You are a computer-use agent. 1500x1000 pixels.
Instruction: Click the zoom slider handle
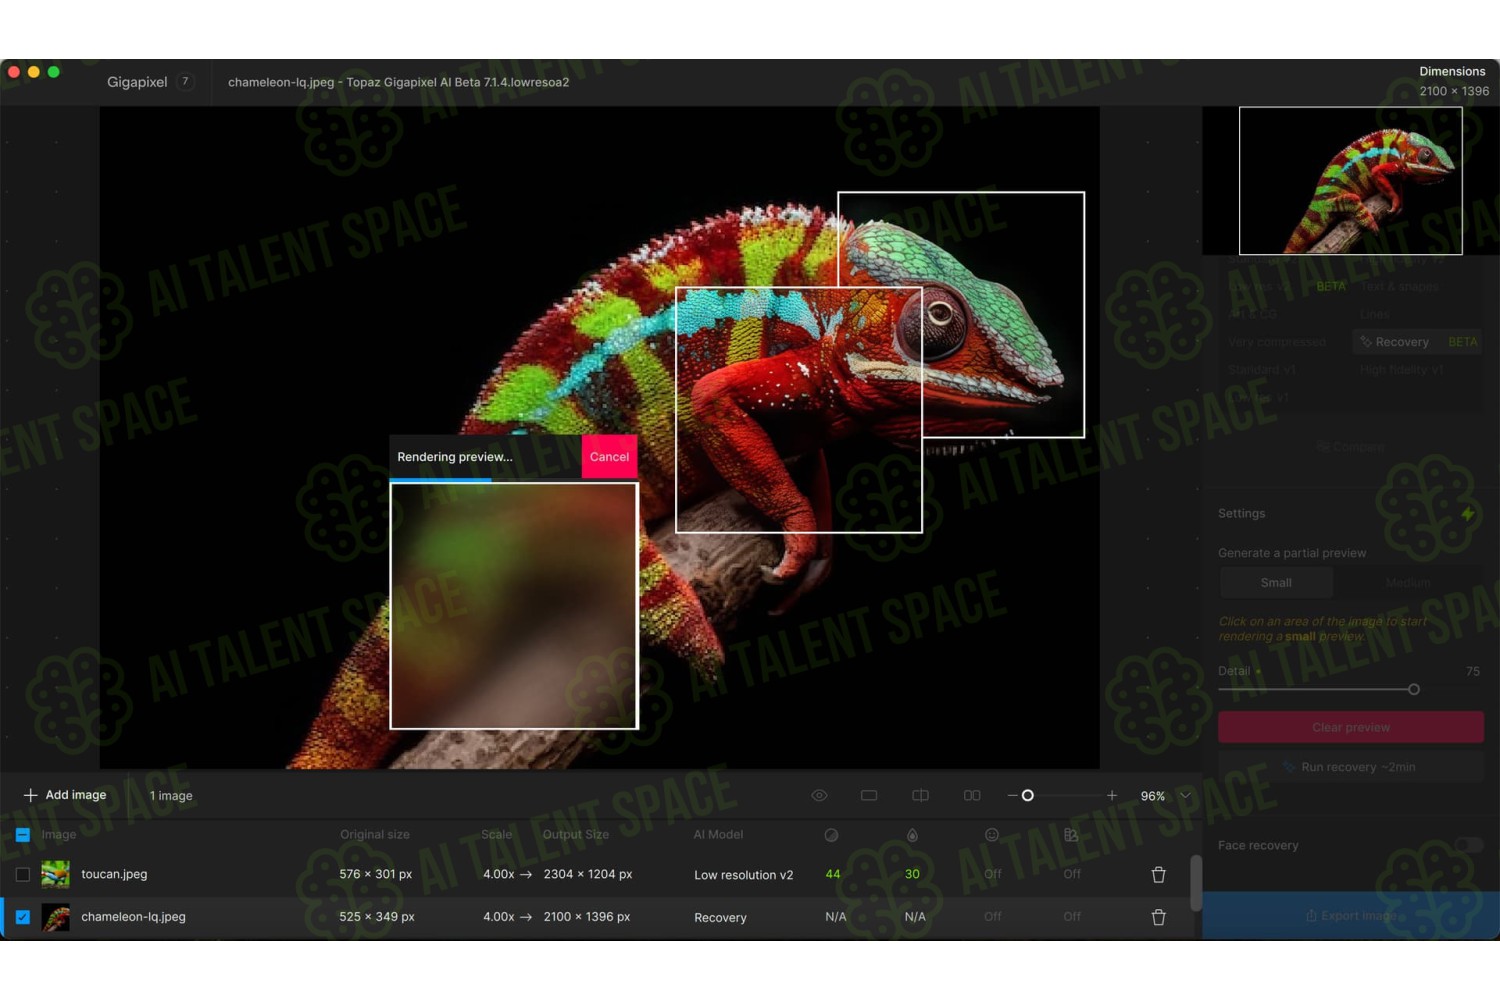tap(1027, 796)
